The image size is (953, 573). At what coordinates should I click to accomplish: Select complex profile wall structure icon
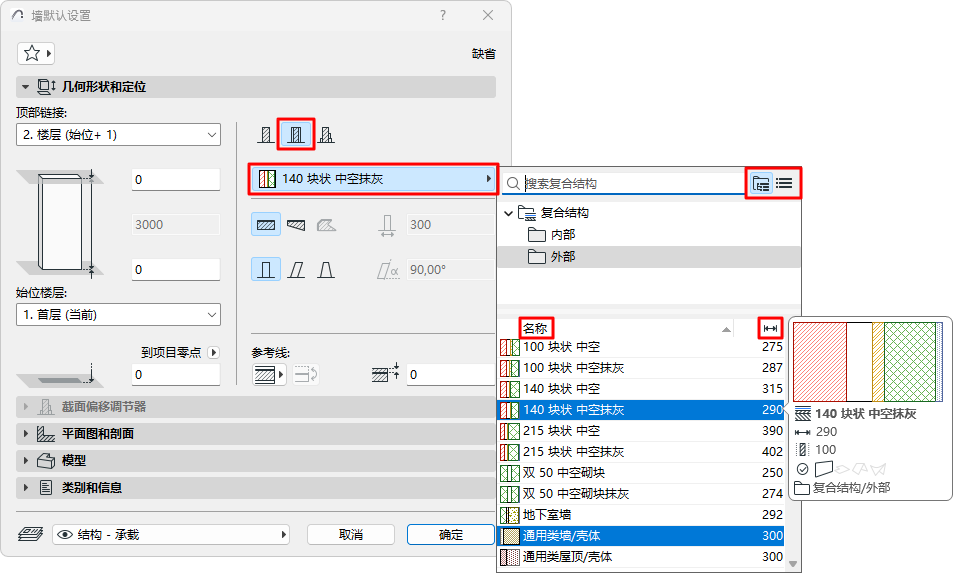(326, 134)
